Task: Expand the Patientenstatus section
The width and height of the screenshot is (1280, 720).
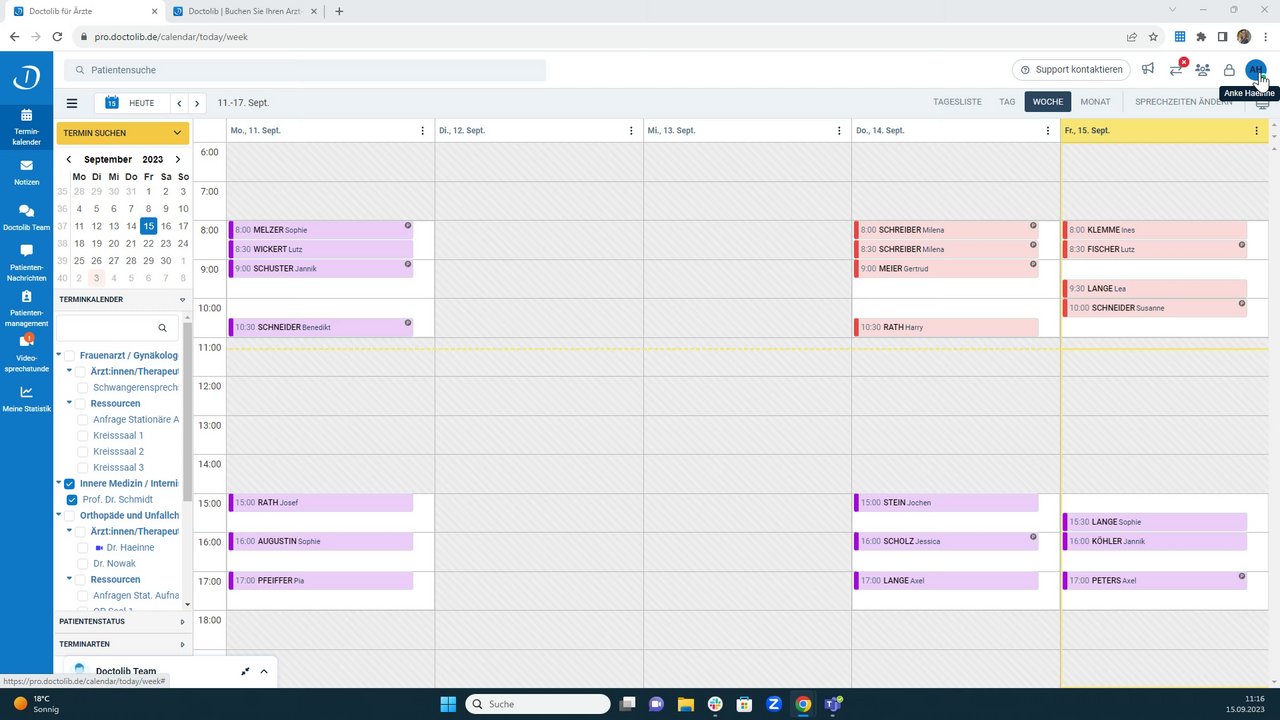Action: pos(182,621)
